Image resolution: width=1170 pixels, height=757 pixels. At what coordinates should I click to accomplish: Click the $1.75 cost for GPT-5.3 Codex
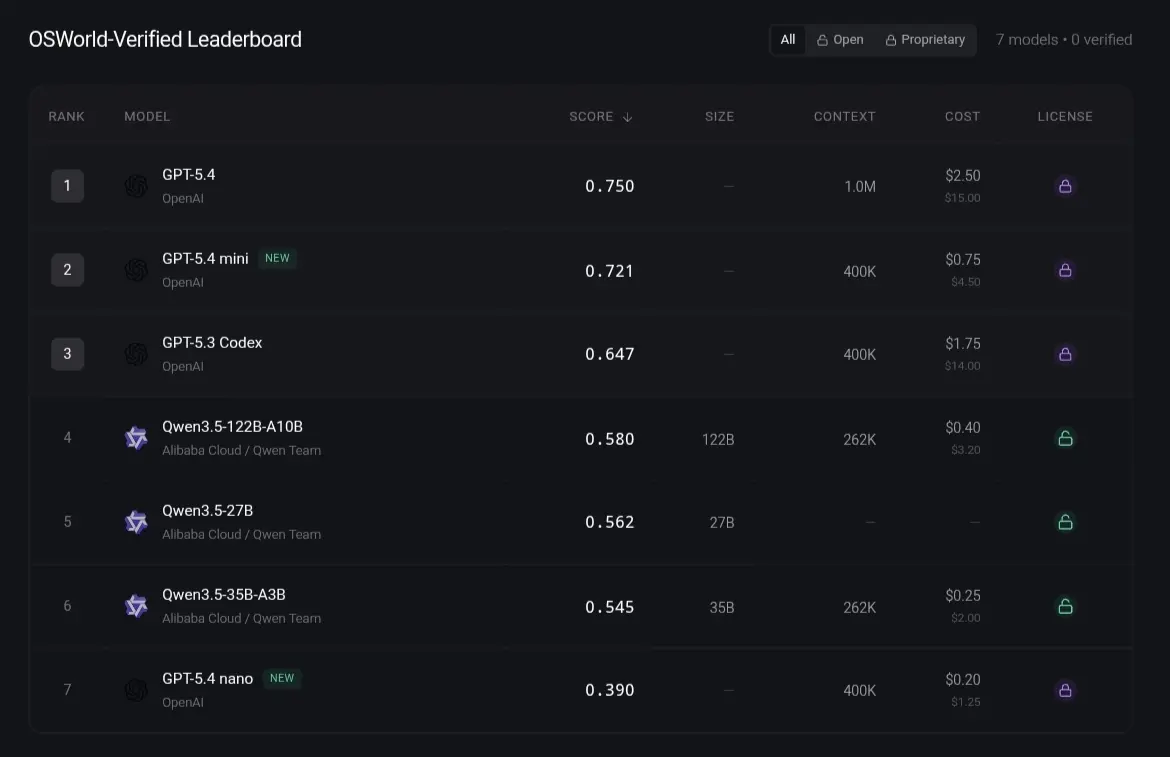(963, 343)
